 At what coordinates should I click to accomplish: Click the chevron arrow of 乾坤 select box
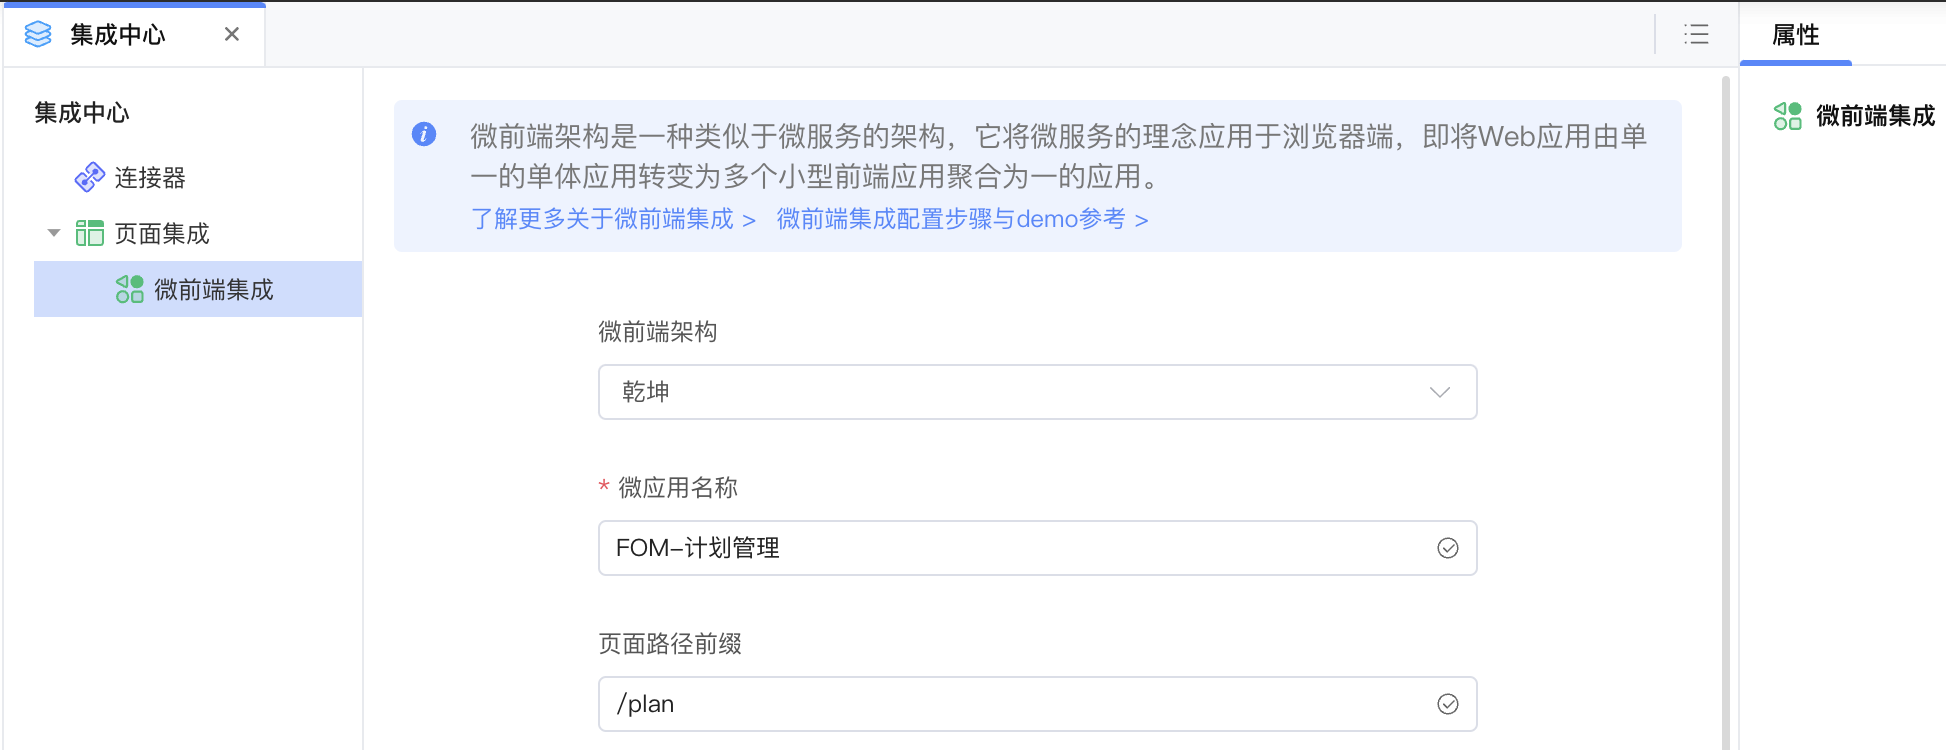(x=1440, y=392)
